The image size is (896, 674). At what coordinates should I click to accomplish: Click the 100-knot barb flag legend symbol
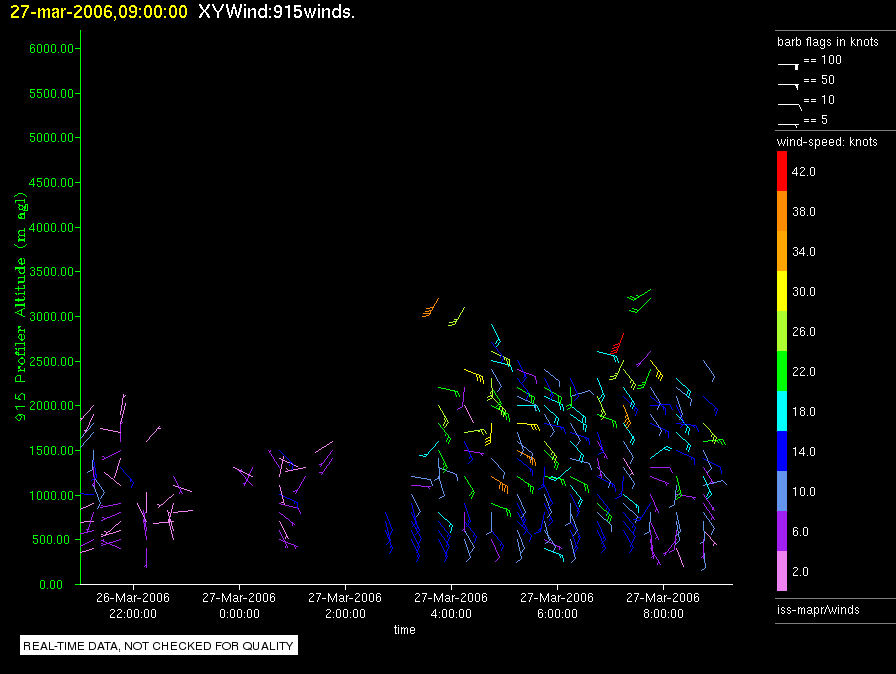[x=789, y=66]
